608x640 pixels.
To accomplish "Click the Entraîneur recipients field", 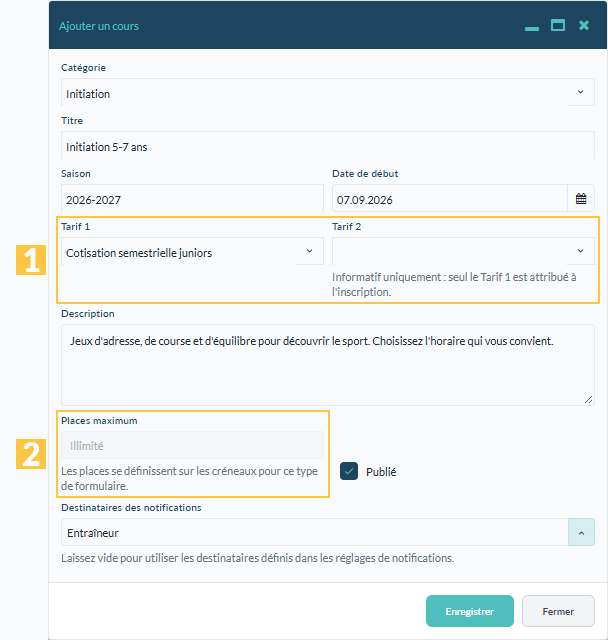I will [315, 532].
